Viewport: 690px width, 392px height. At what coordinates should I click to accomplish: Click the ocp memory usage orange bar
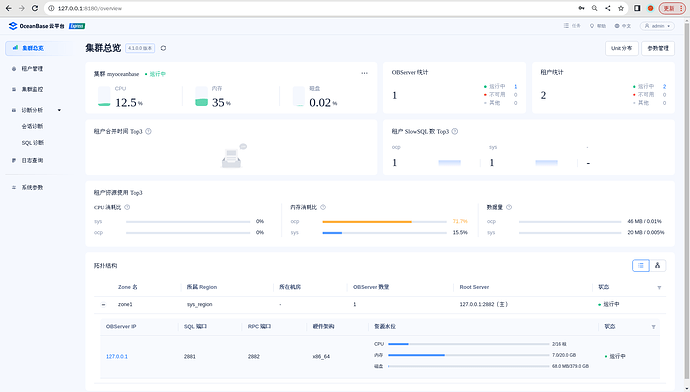click(x=367, y=222)
